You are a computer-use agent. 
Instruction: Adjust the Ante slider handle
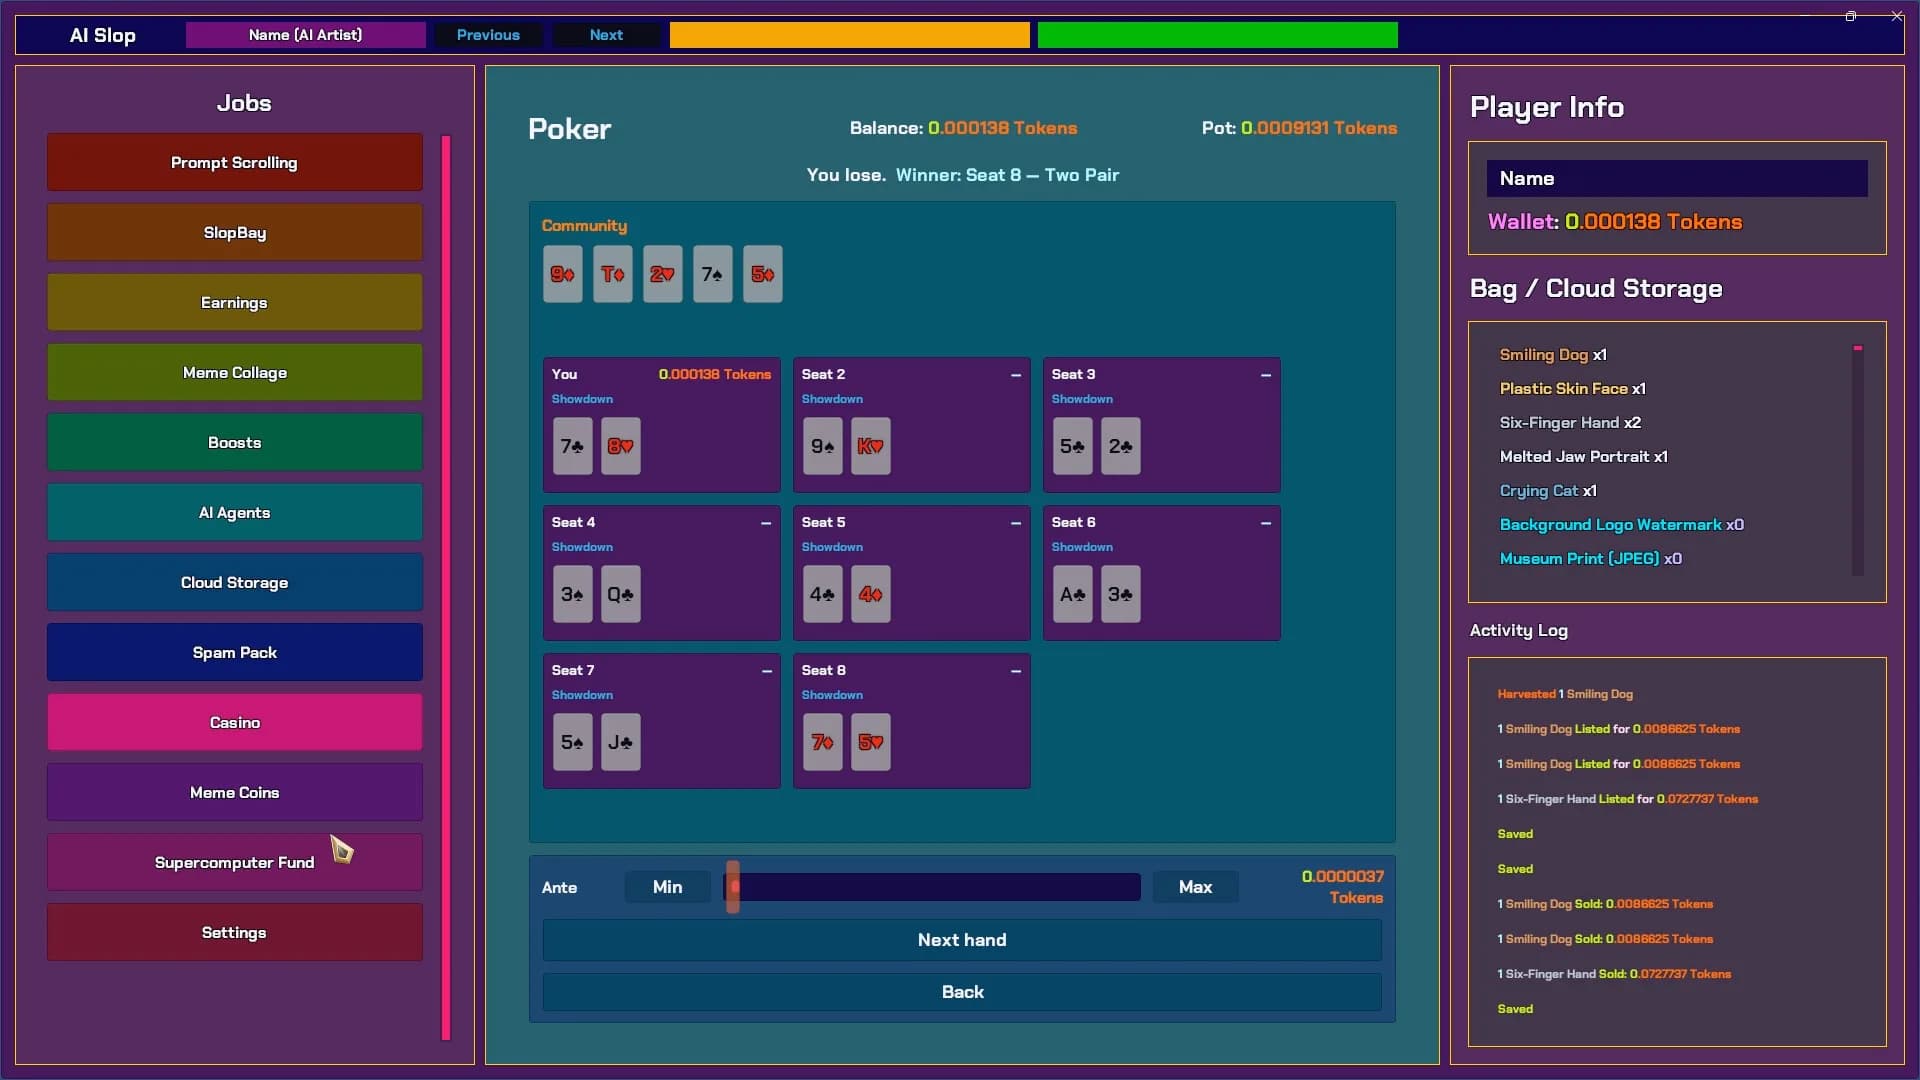(x=733, y=887)
